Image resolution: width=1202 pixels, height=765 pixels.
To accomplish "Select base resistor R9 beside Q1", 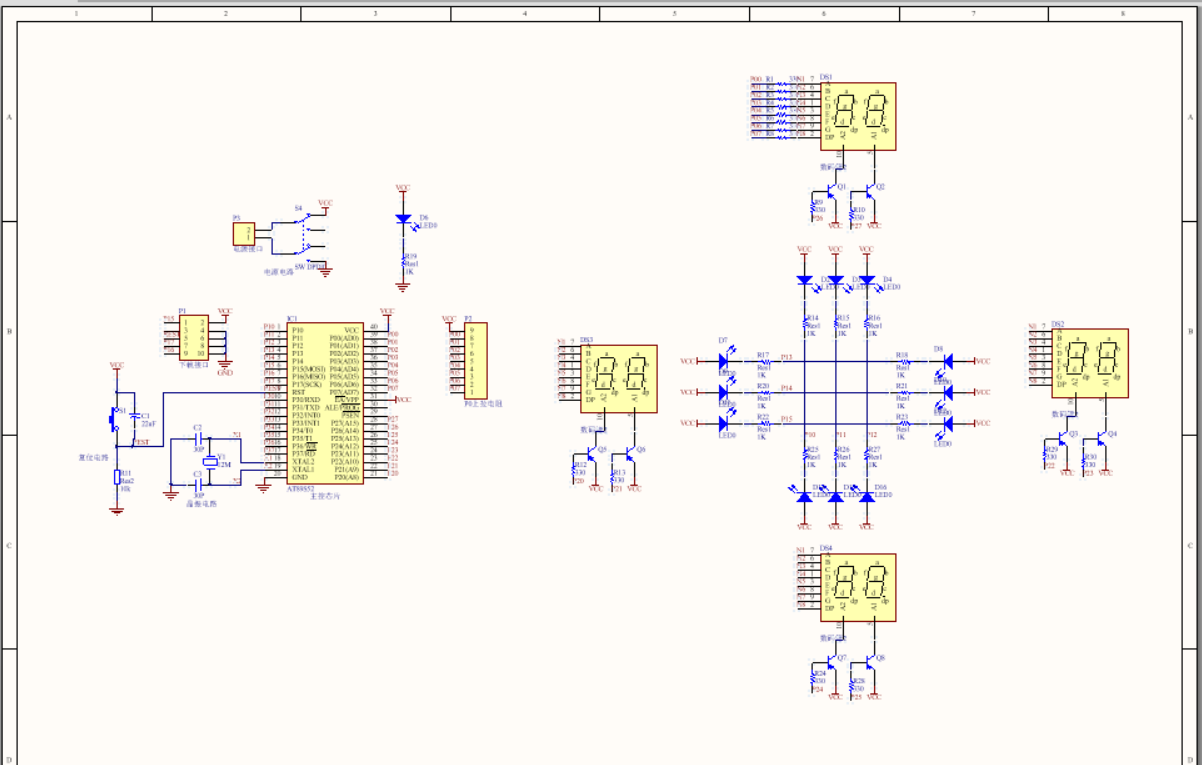I will point(812,206).
